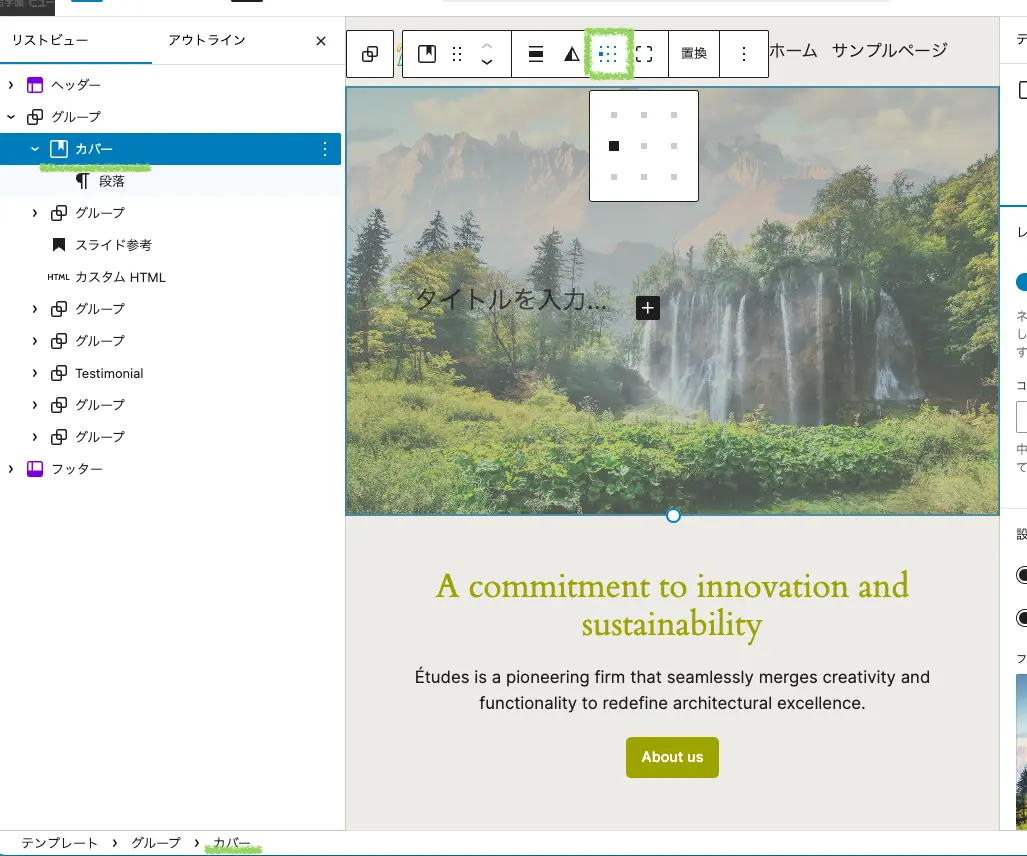Viewport: 1027px width, 856px height.
Task: Click the About us button
Action: 672,757
